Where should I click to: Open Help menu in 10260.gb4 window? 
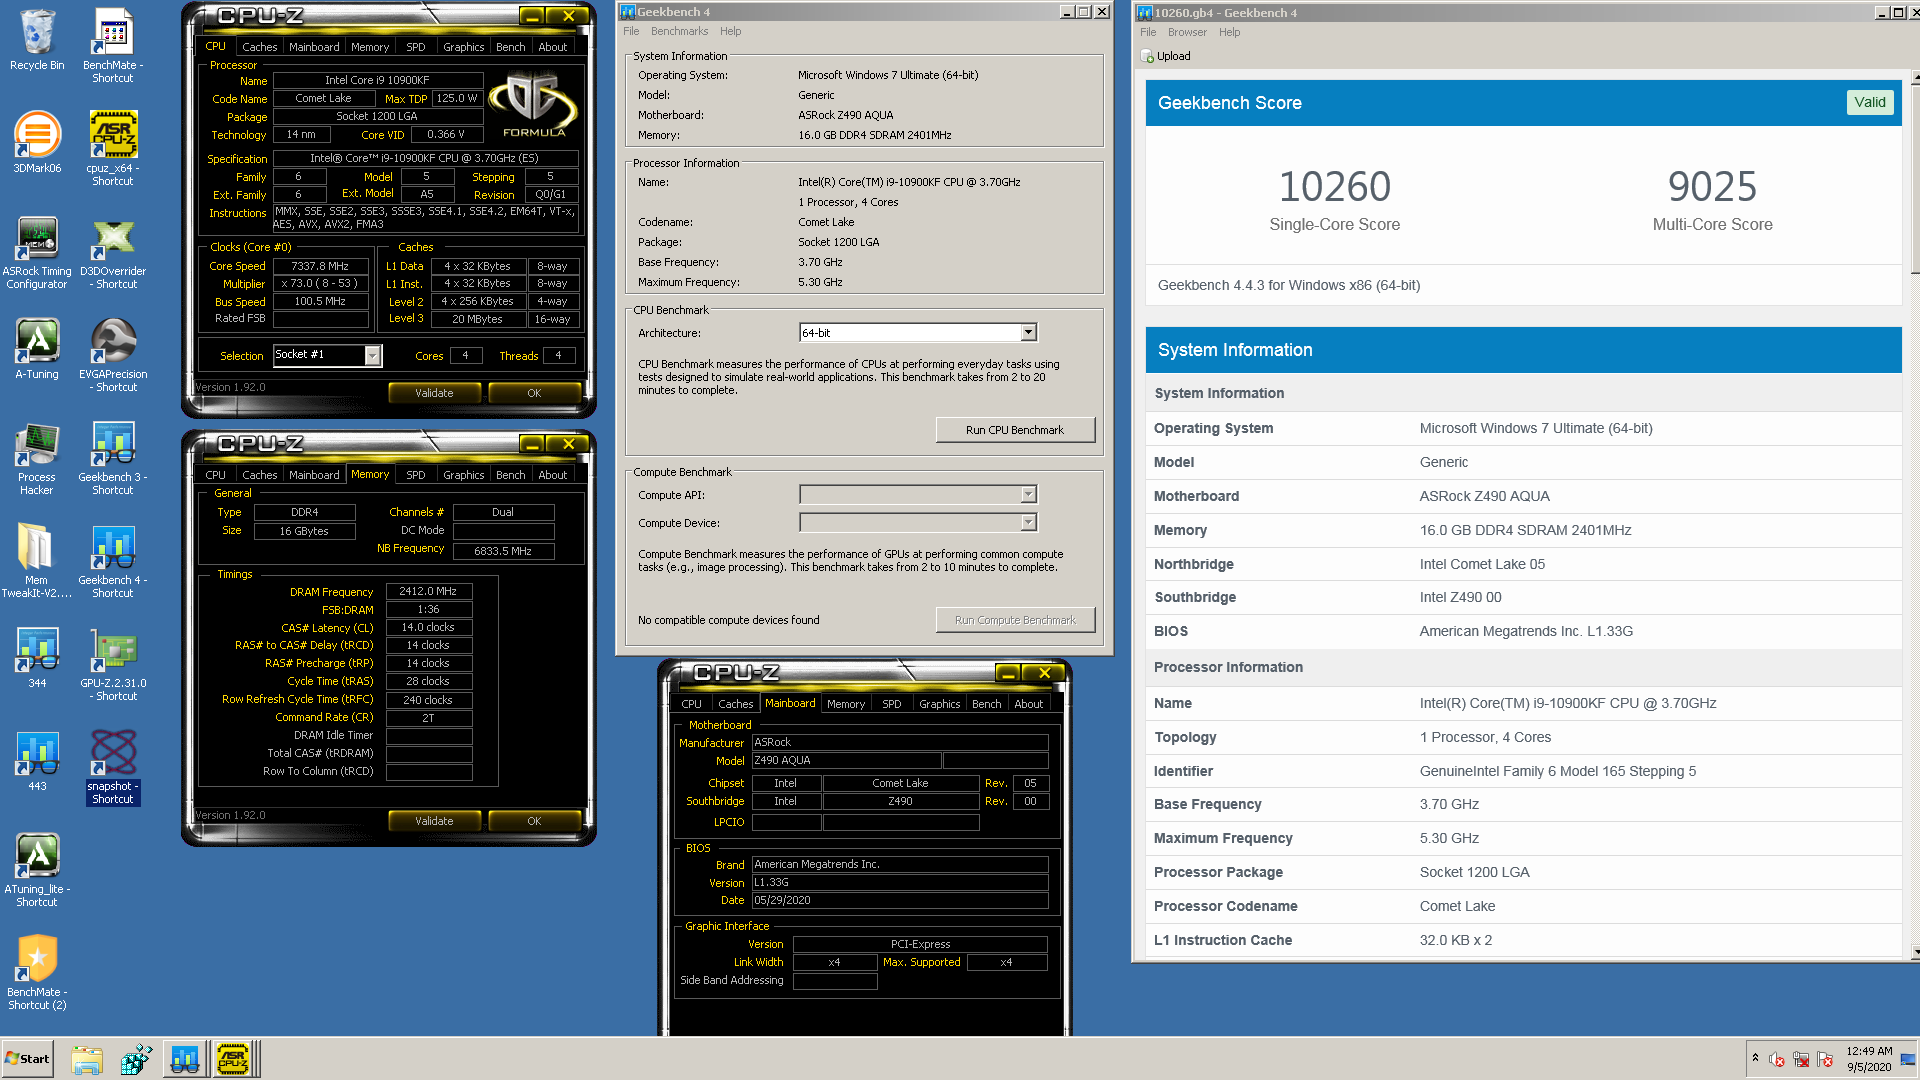(x=1229, y=32)
